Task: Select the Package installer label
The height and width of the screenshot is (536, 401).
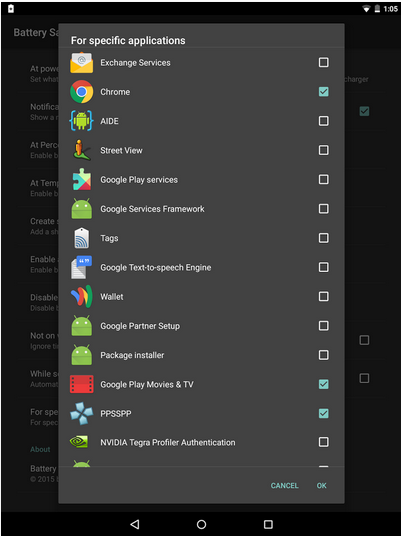Action: pyautogui.click(x=132, y=355)
